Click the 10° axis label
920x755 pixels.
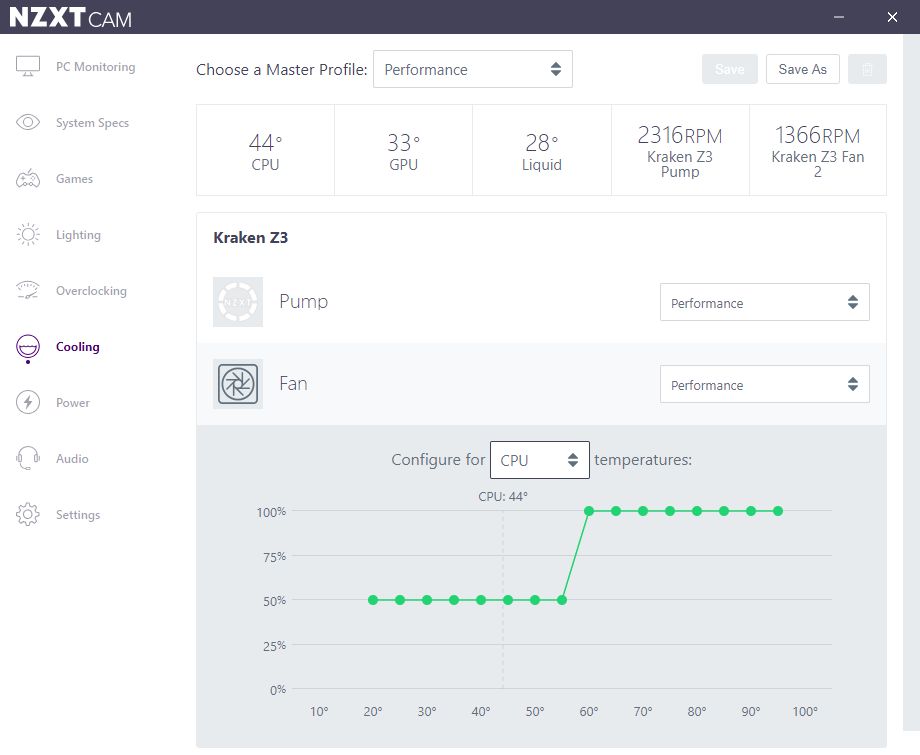(319, 712)
